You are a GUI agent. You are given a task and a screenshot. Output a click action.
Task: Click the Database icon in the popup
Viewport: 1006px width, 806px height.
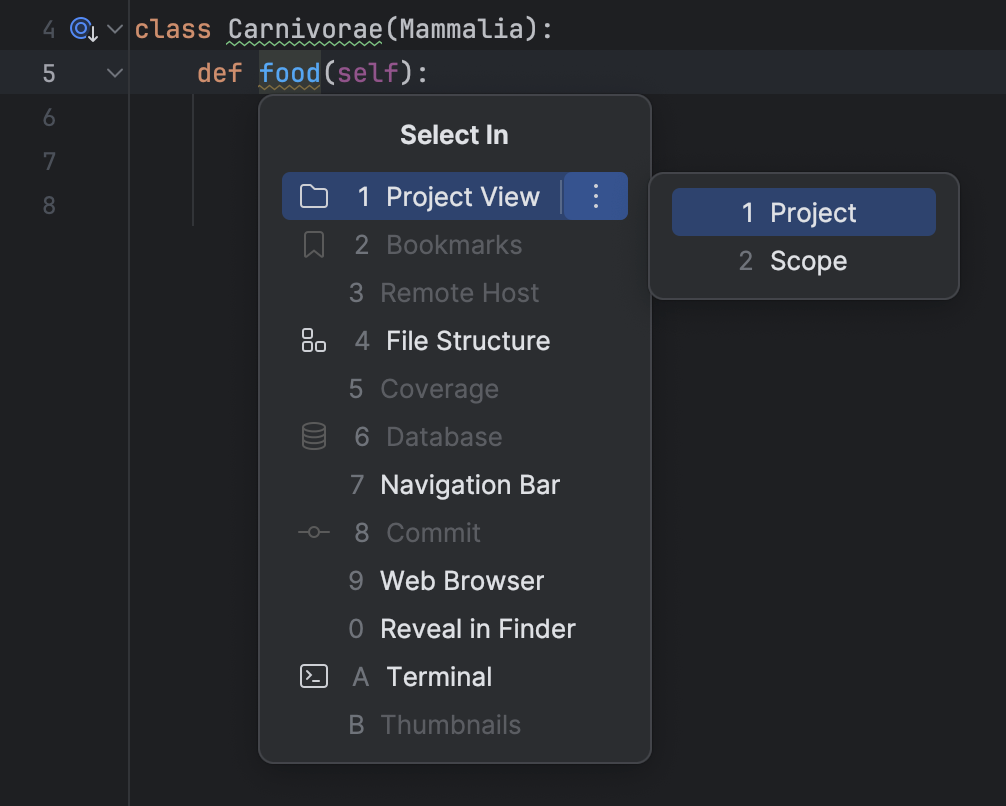click(313, 436)
